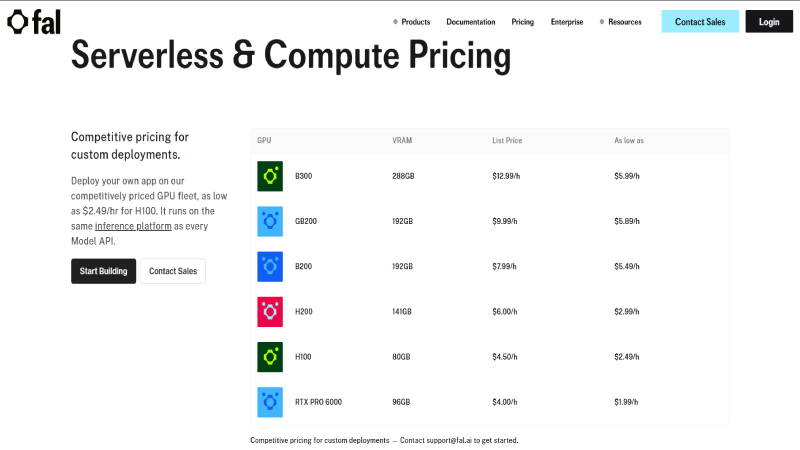800x450 pixels.
Task: Open the Pricing nav item
Action: coord(522,22)
